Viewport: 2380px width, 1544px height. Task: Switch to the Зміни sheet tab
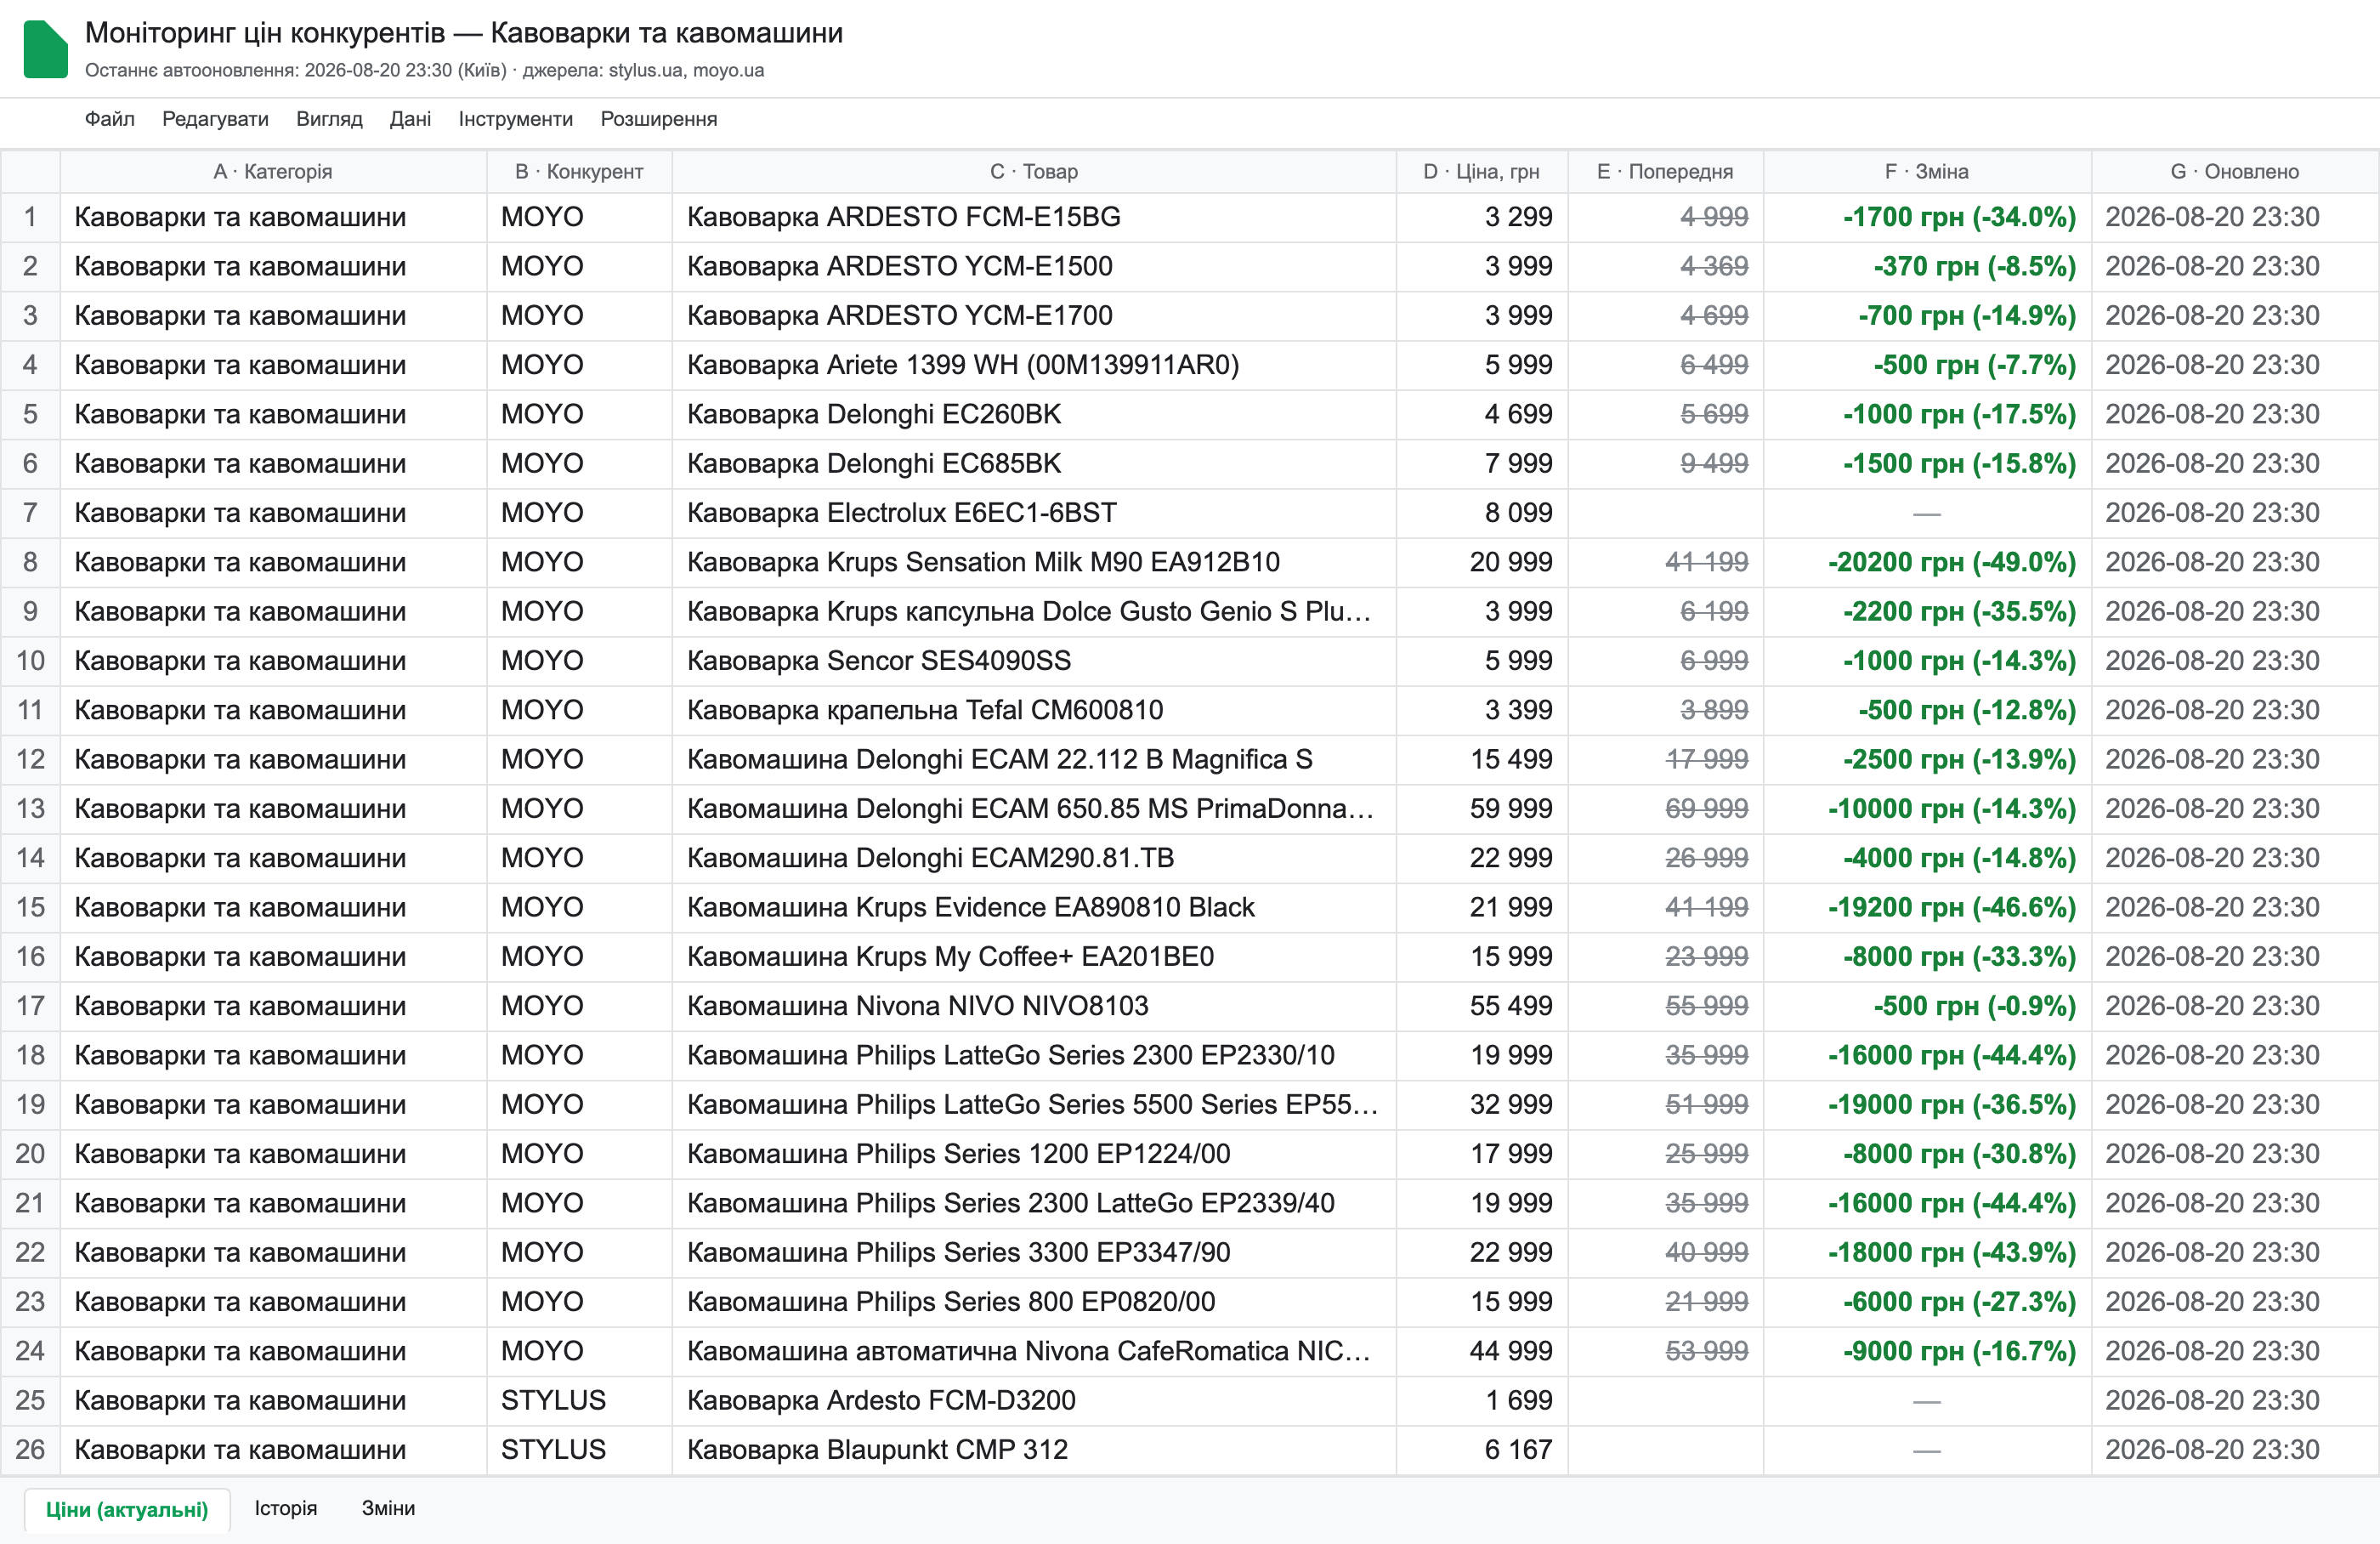388,1508
